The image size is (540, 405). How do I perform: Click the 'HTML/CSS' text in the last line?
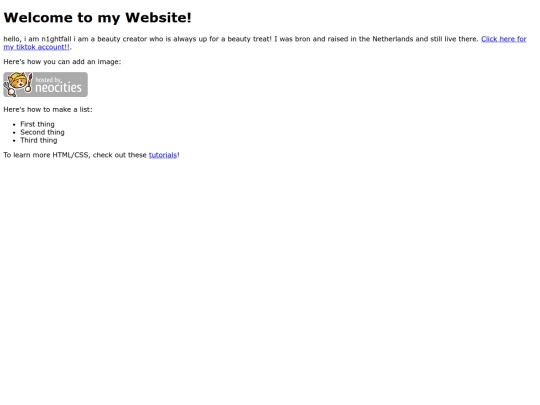pyautogui.click(x=71, y=155)
